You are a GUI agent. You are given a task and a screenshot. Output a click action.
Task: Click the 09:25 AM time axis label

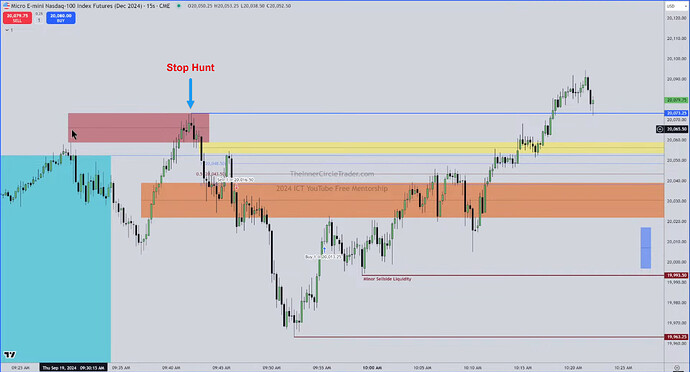[x=21, y=368]
